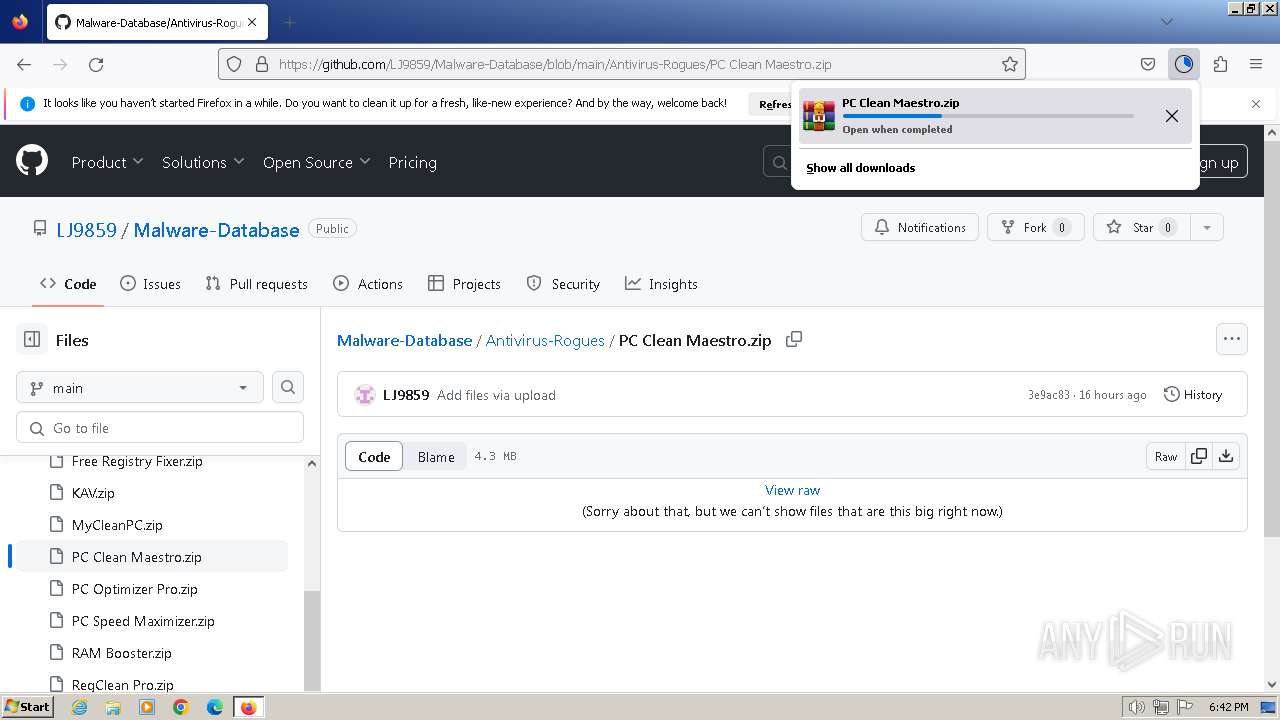Focus the Go to file input
The height and width of the screenshot is (720, 1280).
(160, 427)
